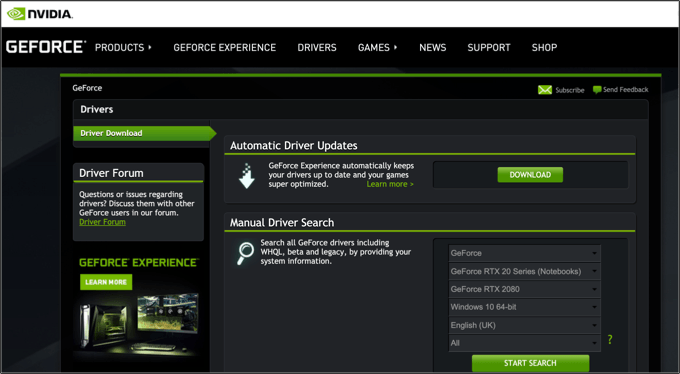Click the GeForce Experience gaming setup image
680x374 pixels.
[139, 323]
